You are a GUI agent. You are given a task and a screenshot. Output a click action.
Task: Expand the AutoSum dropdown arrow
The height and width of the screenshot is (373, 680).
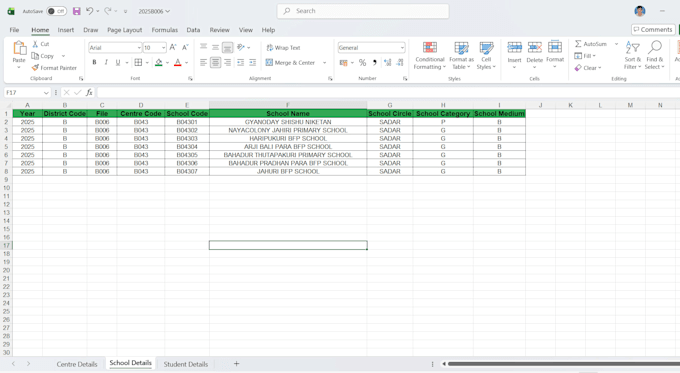point(616,44)
